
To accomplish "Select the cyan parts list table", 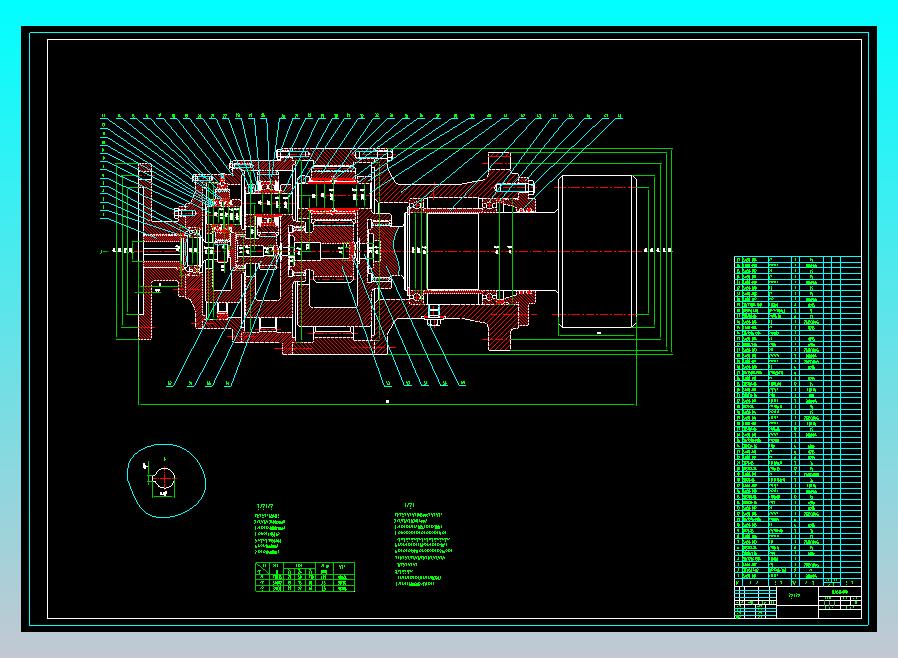I will tap(797, 417).
